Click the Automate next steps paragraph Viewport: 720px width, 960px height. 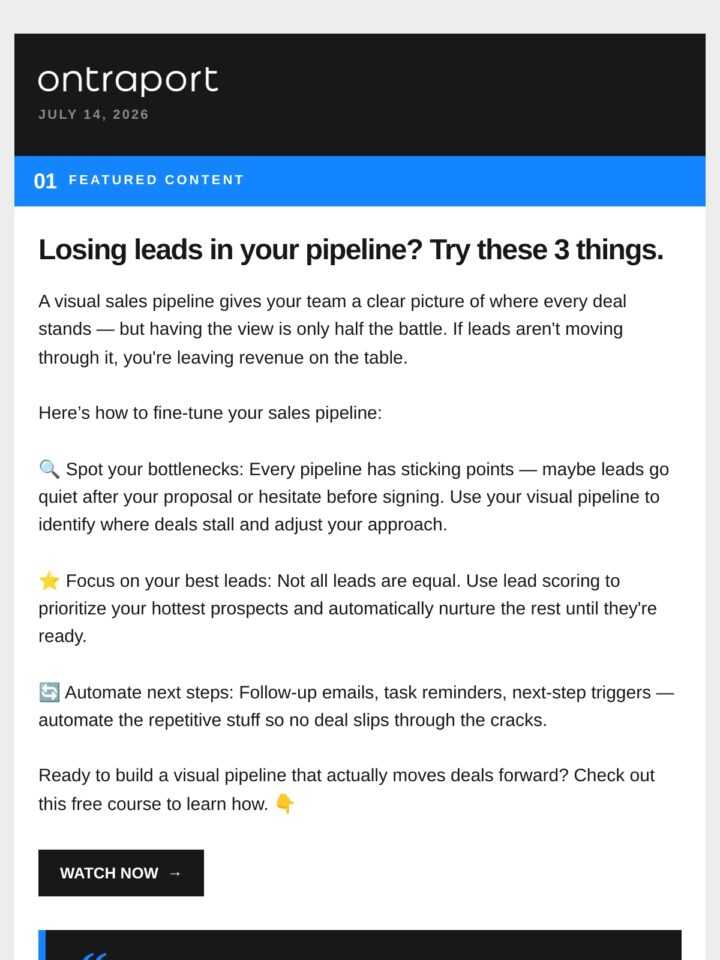pos(356,706)
